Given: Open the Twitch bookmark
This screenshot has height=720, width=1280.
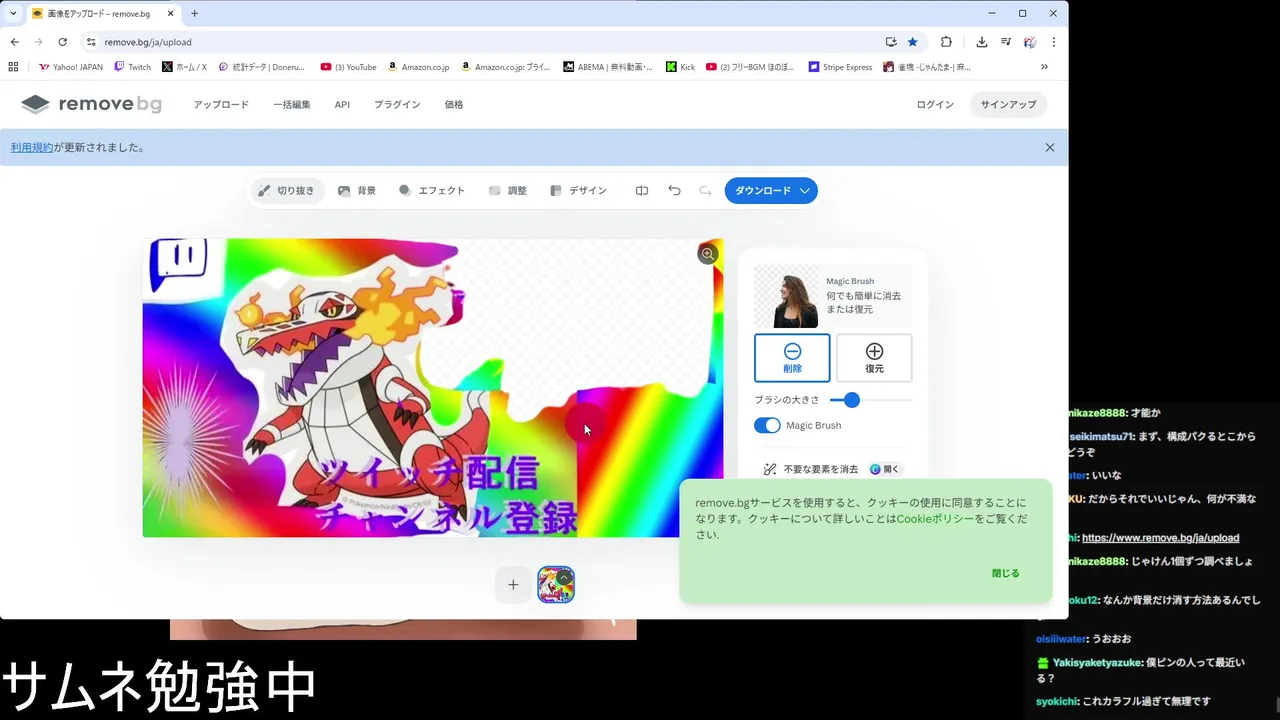Looking at the screenshot, I should pyautogui.click(x=133, y=67).
